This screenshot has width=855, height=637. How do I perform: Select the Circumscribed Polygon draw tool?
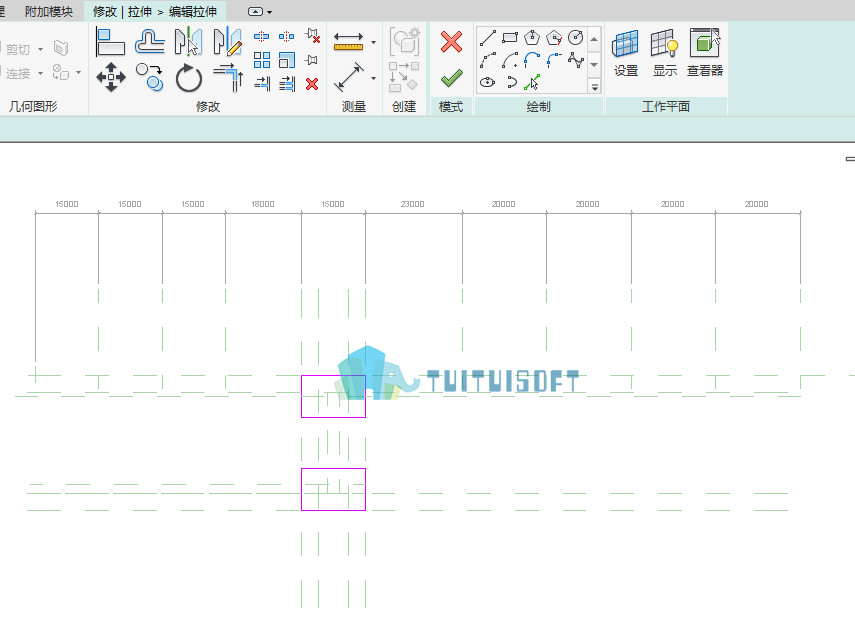click(x=554, y=38)
